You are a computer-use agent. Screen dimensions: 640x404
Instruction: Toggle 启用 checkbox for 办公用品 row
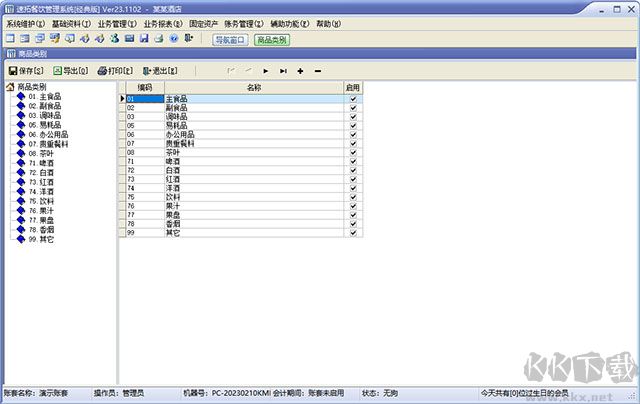(353, 135)
